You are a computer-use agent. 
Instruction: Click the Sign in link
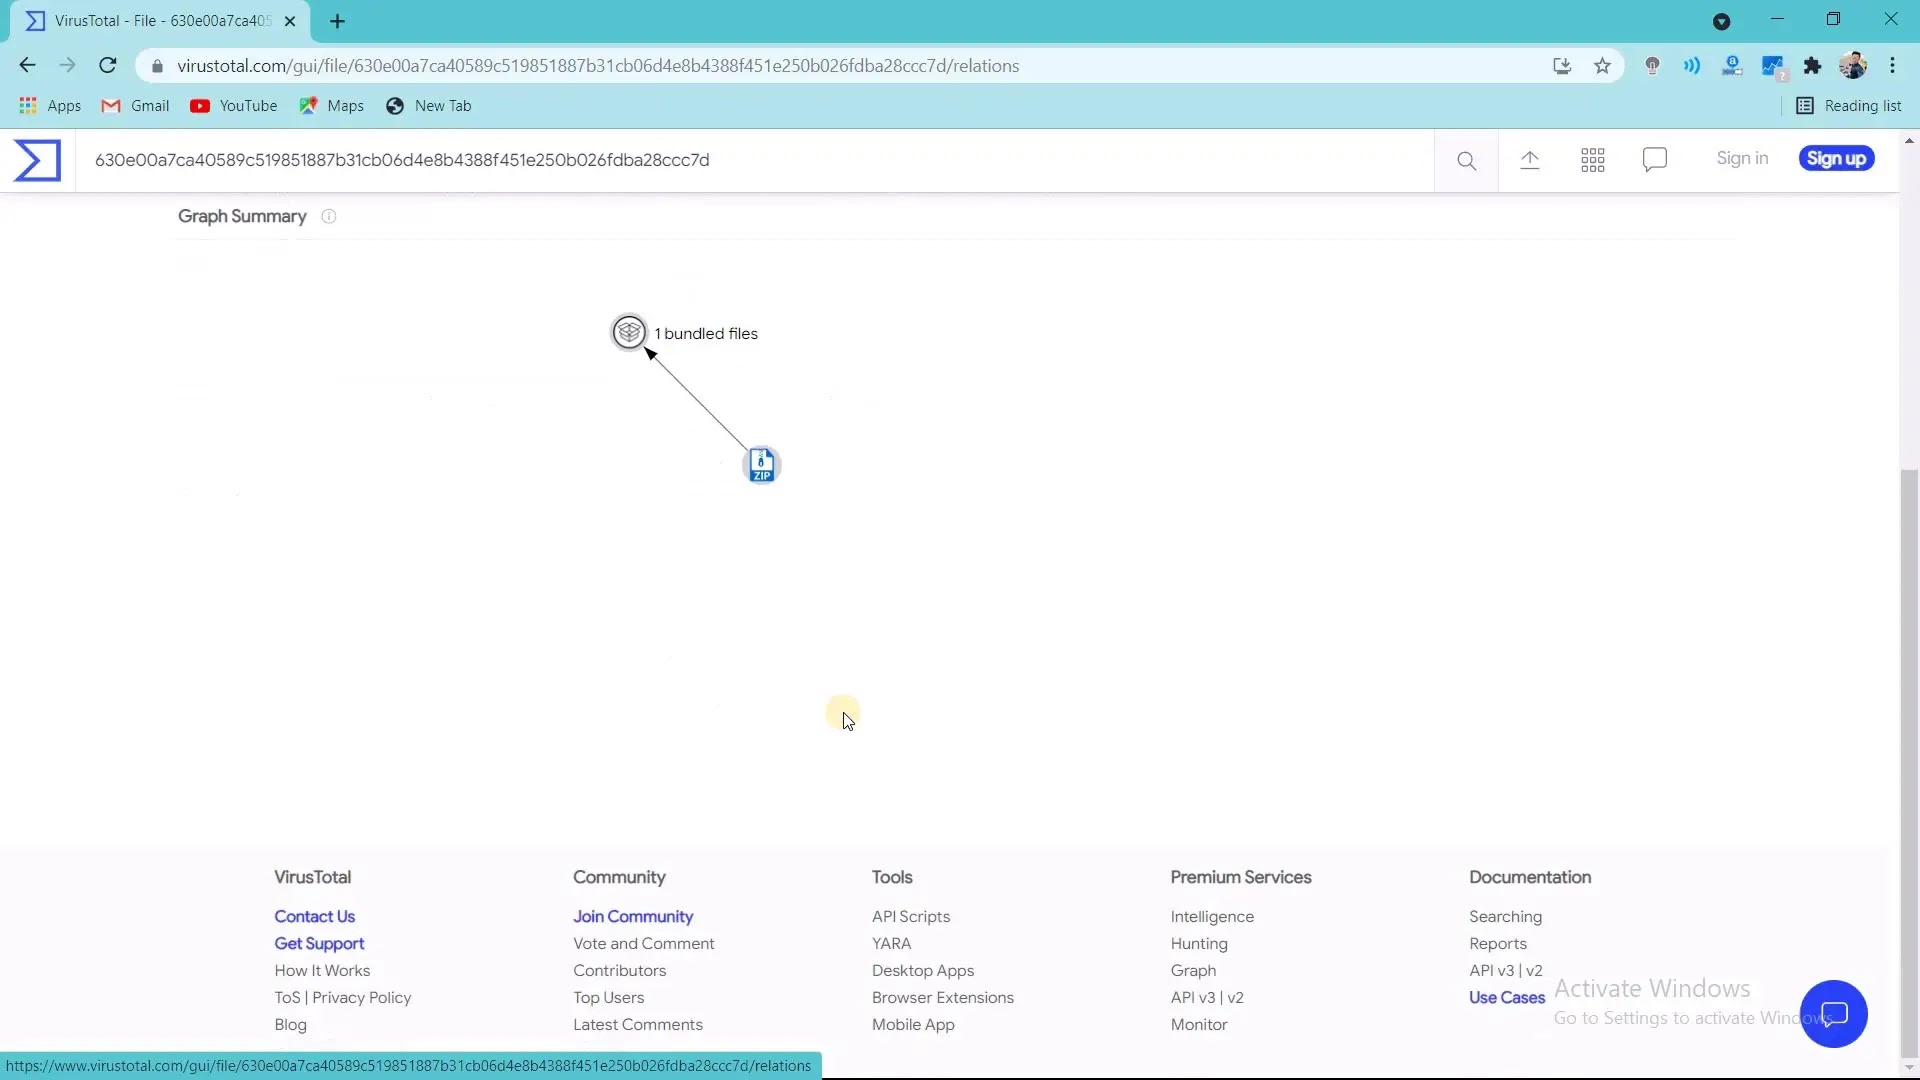[x=1742, y=159]
